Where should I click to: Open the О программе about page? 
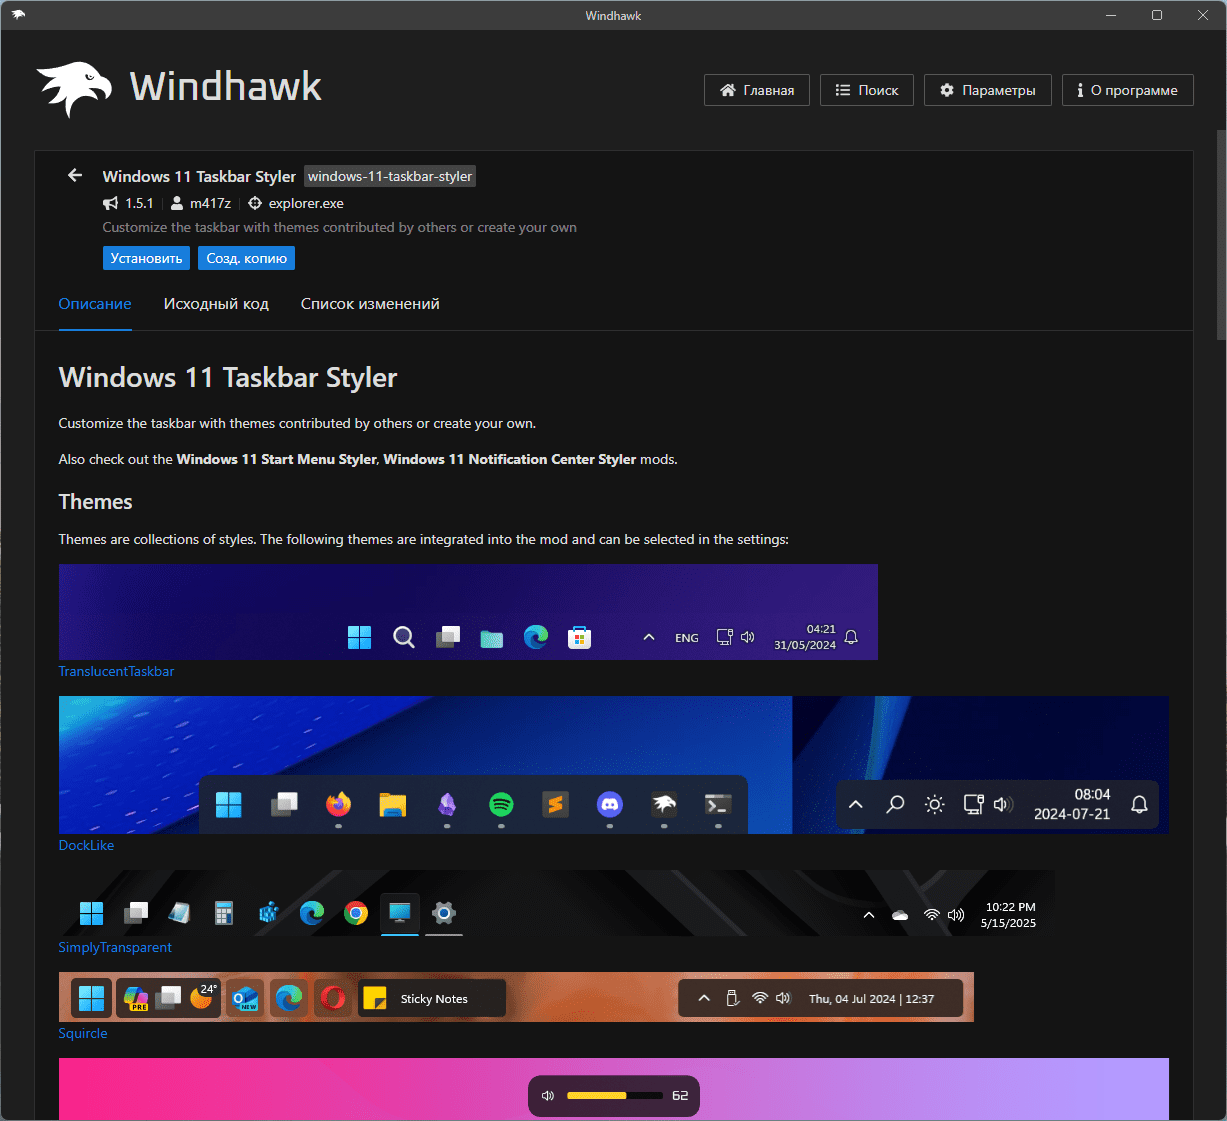(x=1128, y=90)
